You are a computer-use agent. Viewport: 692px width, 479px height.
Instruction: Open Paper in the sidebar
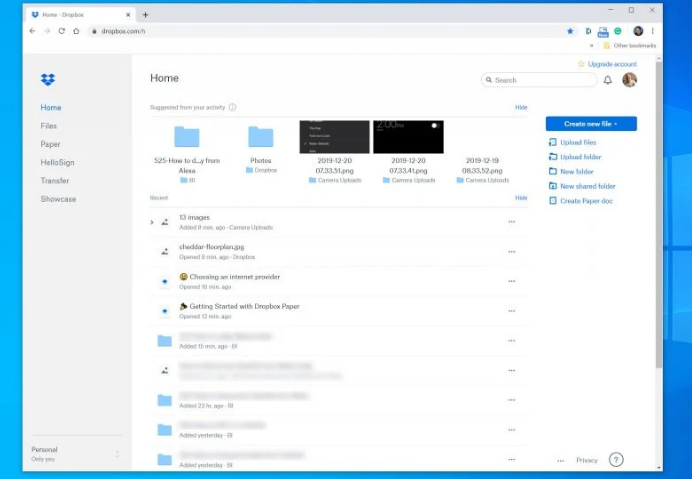coord(50,144)
